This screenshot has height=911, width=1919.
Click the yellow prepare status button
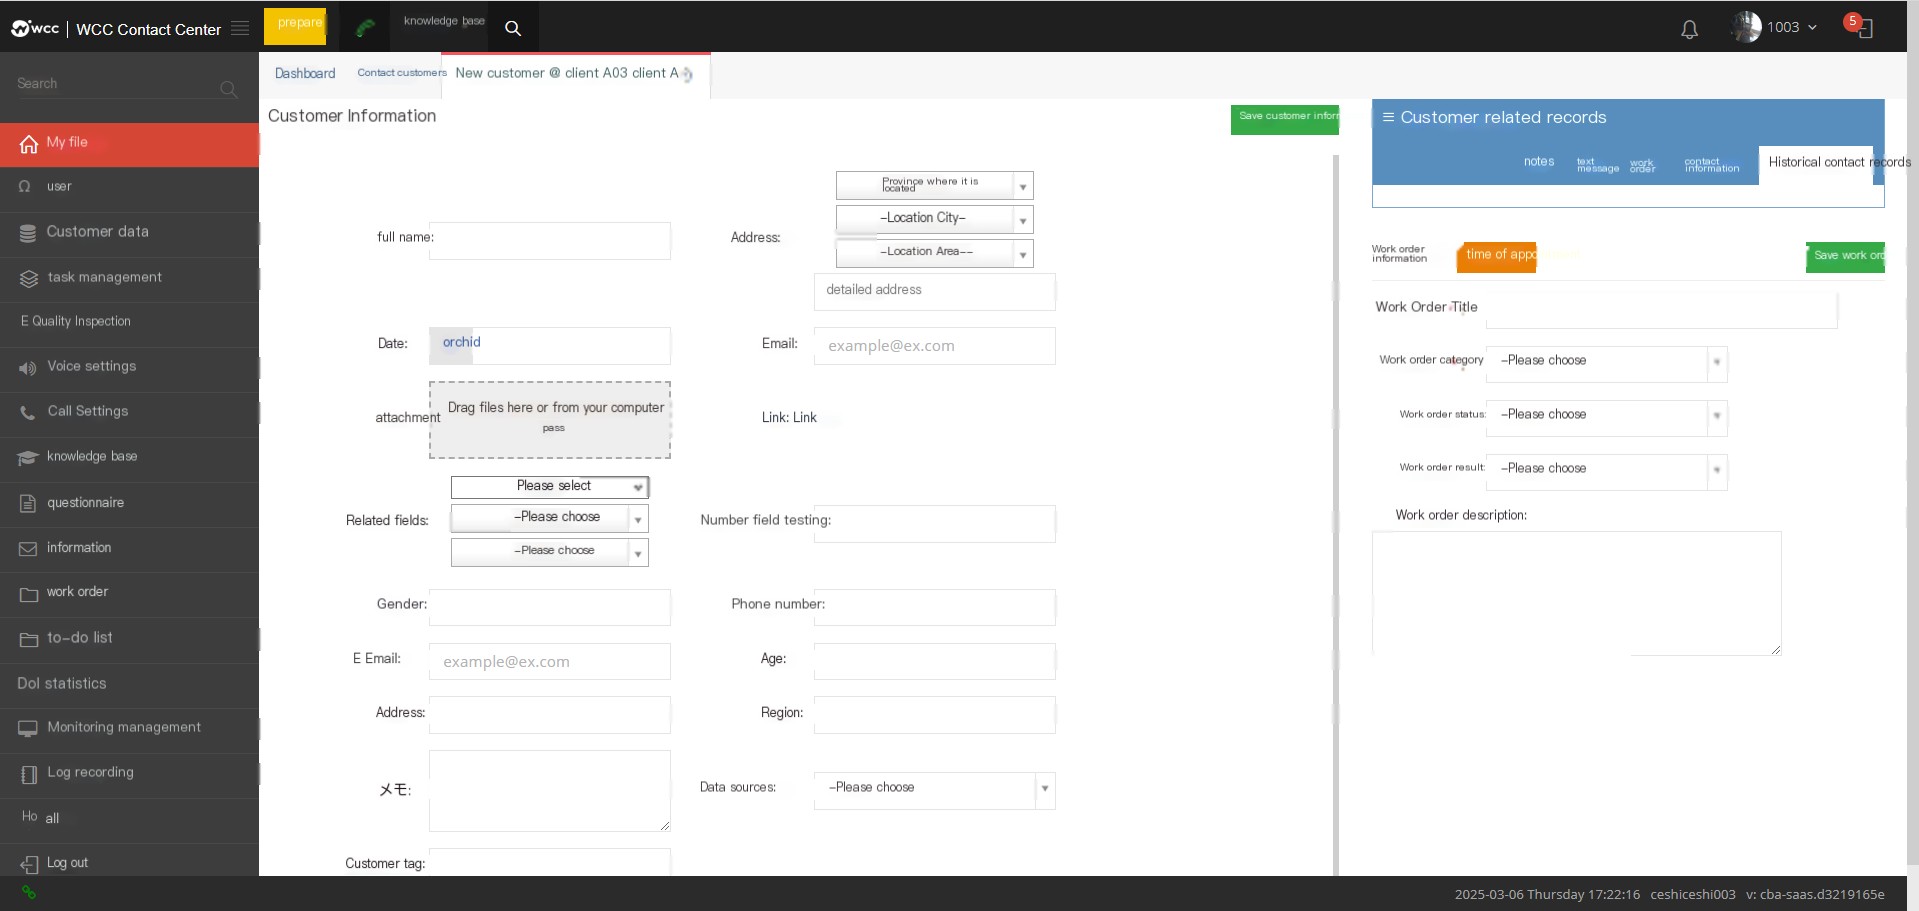(295, 26)
